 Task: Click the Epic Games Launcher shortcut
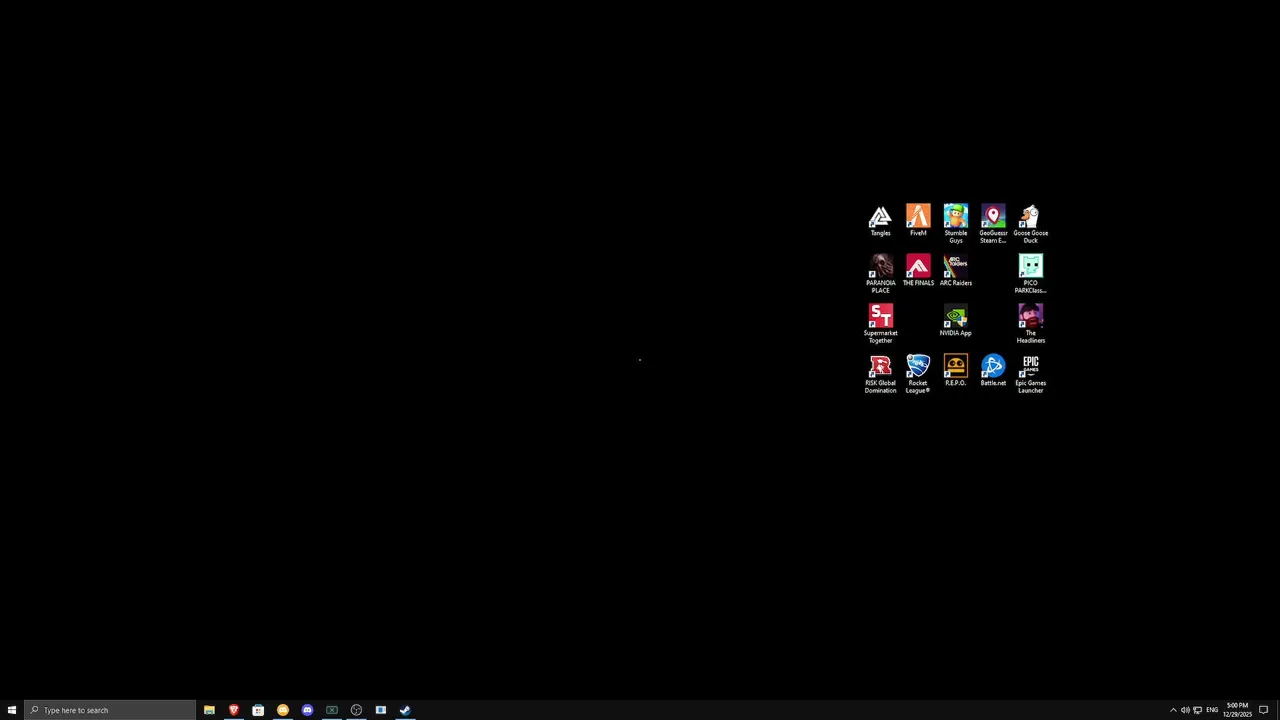click(x=1031, y=375)
